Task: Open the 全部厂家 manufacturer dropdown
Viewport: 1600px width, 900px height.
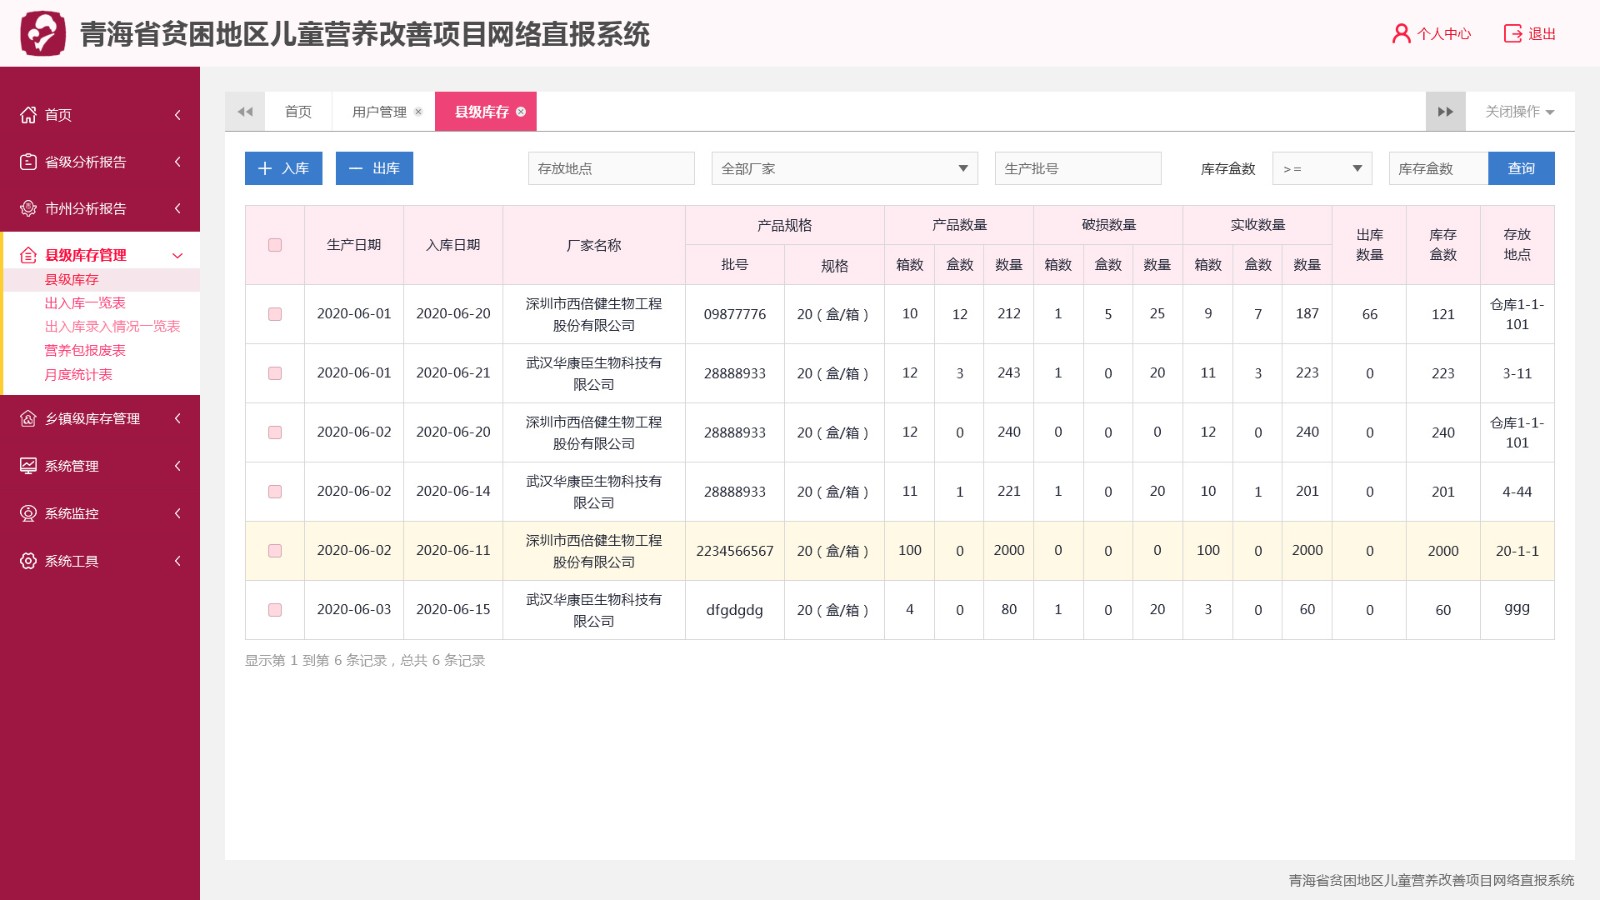Action: click(844, 168)
